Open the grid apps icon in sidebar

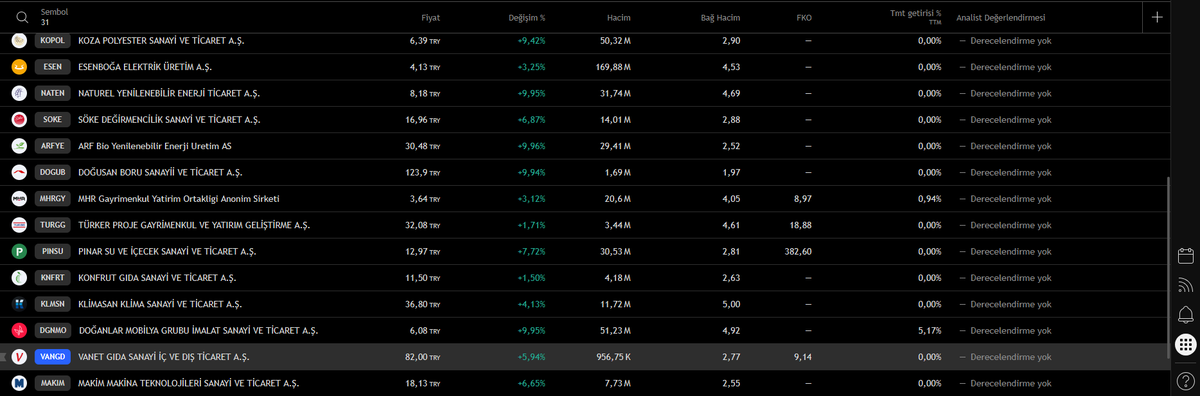click(1186, 345)
